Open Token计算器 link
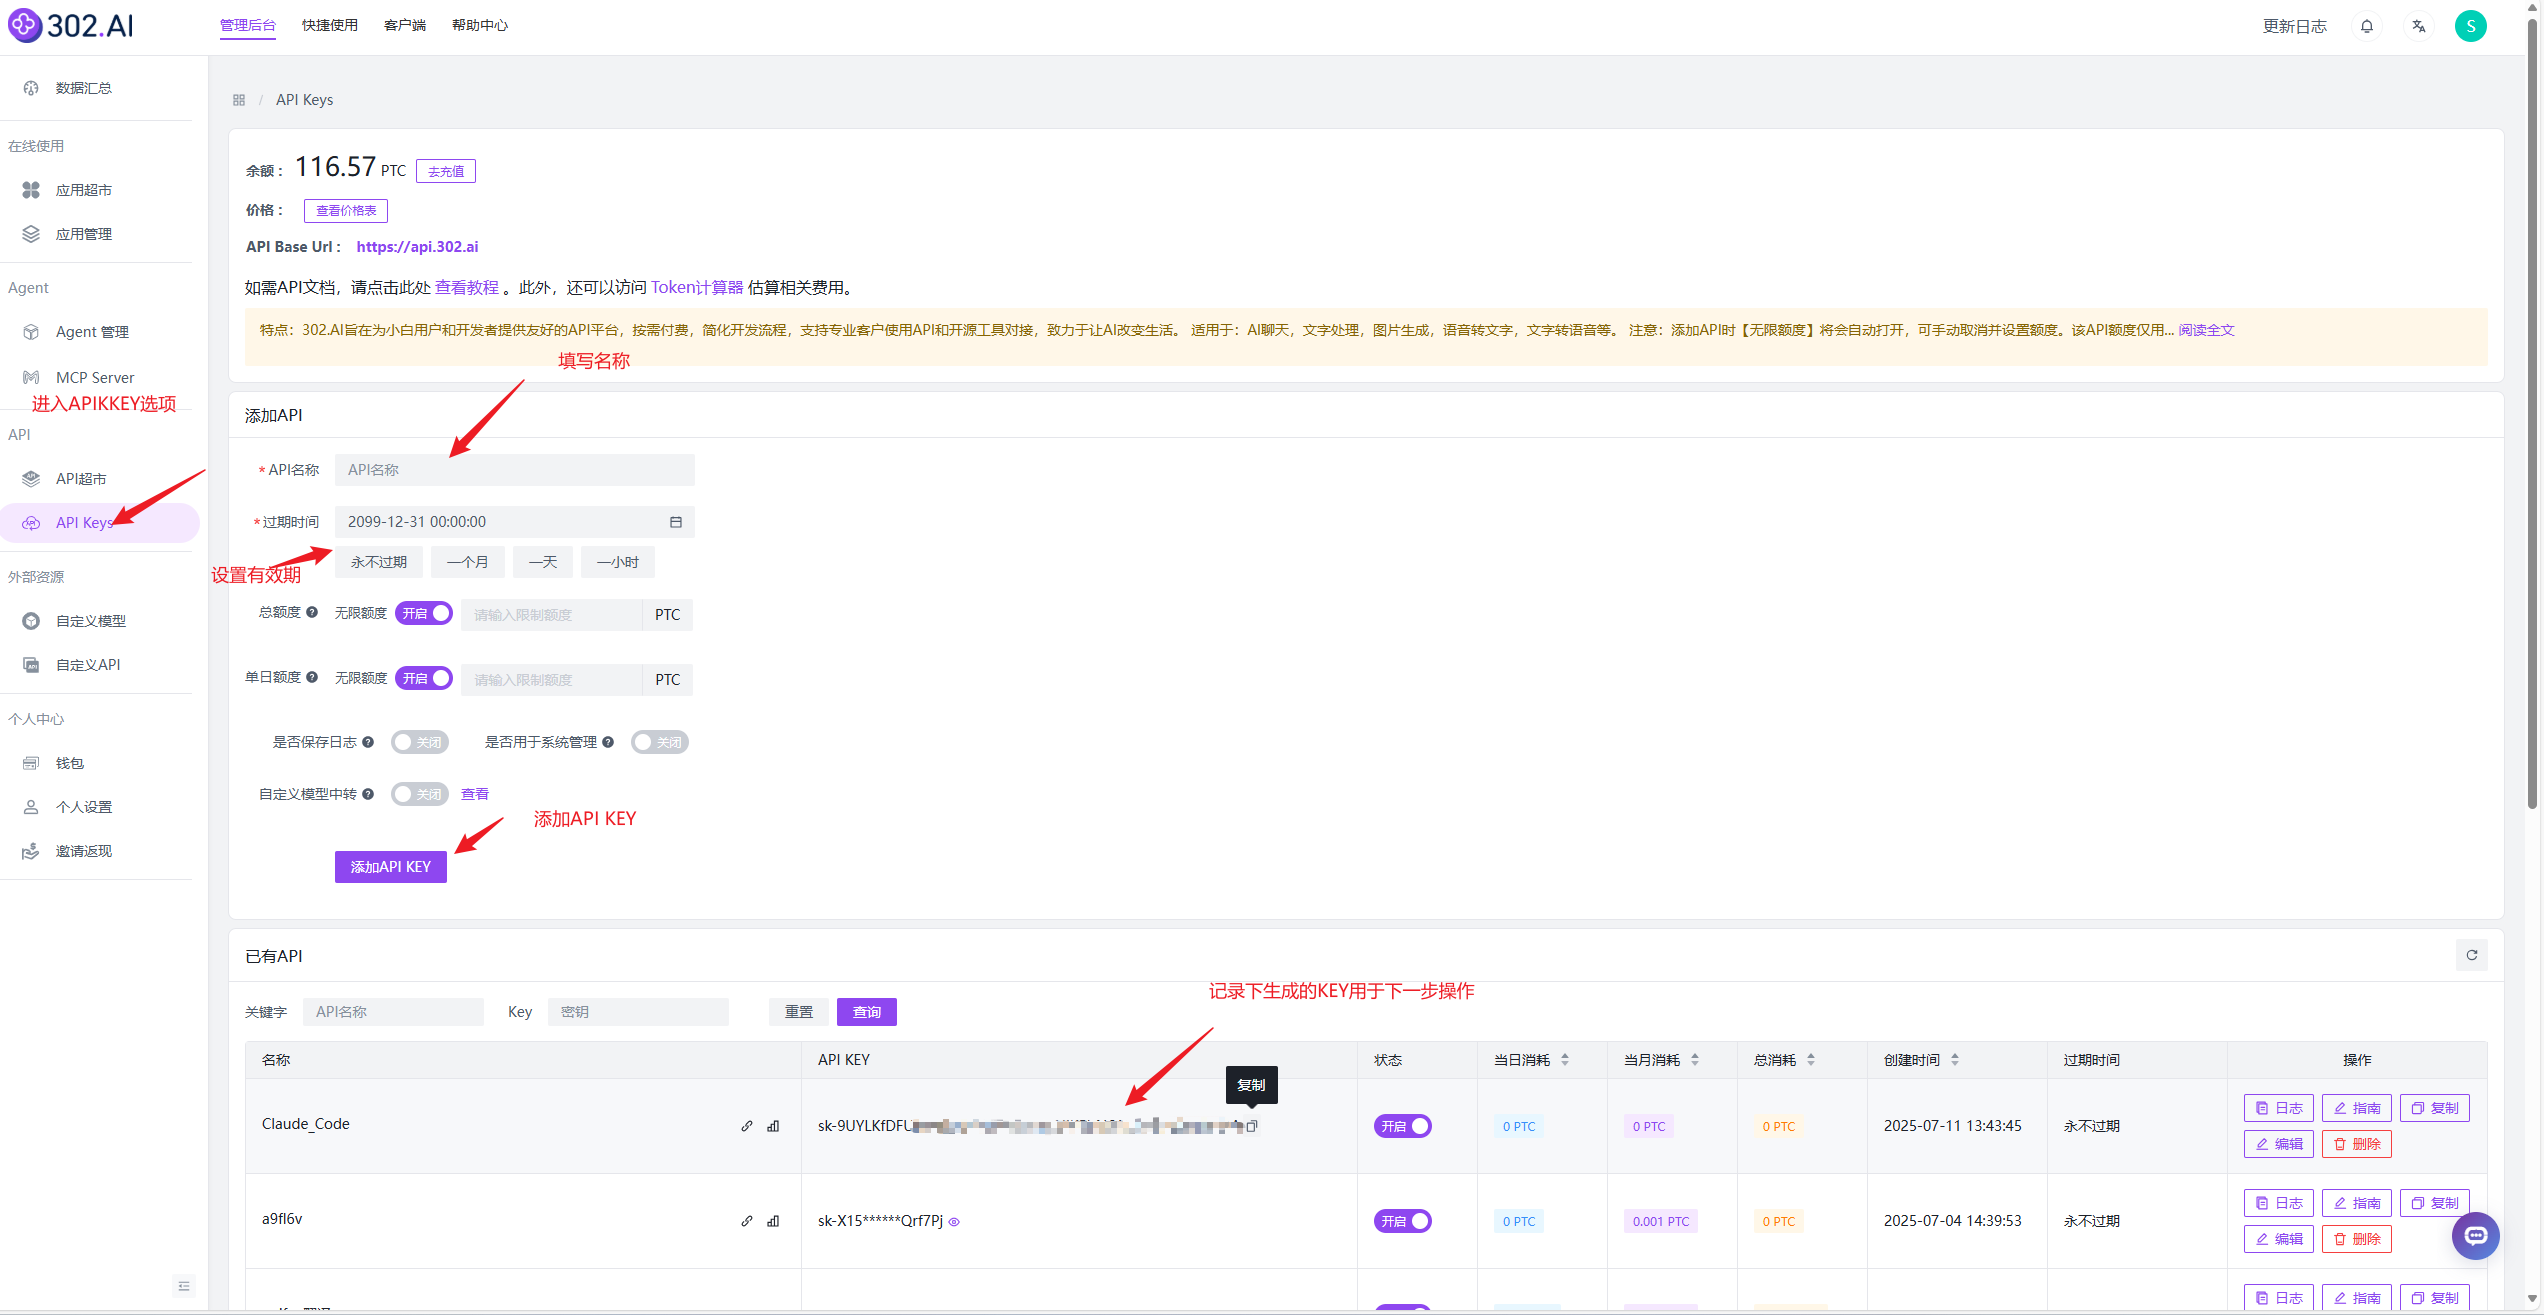This screenshot has height=1315, width=2544. (x=697, y=287)
